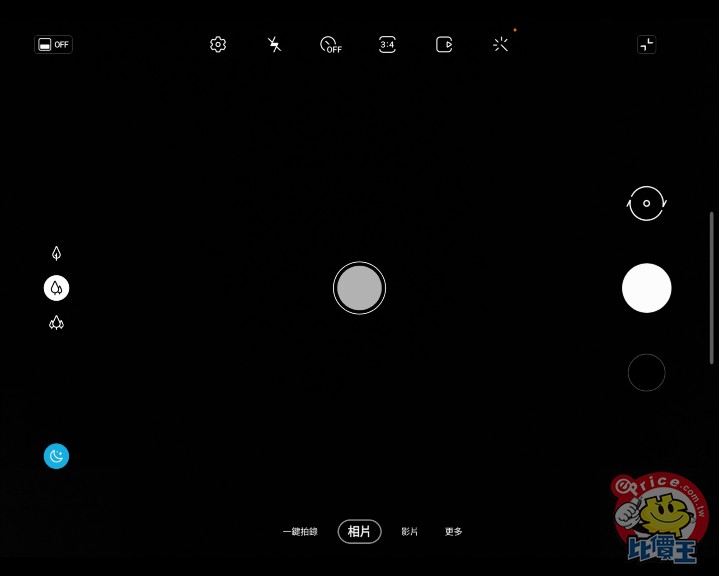The height and width of the screenshot is (576, 719).
Task: Change the 3:4 aspect ratio
Action: coord(387,44)
